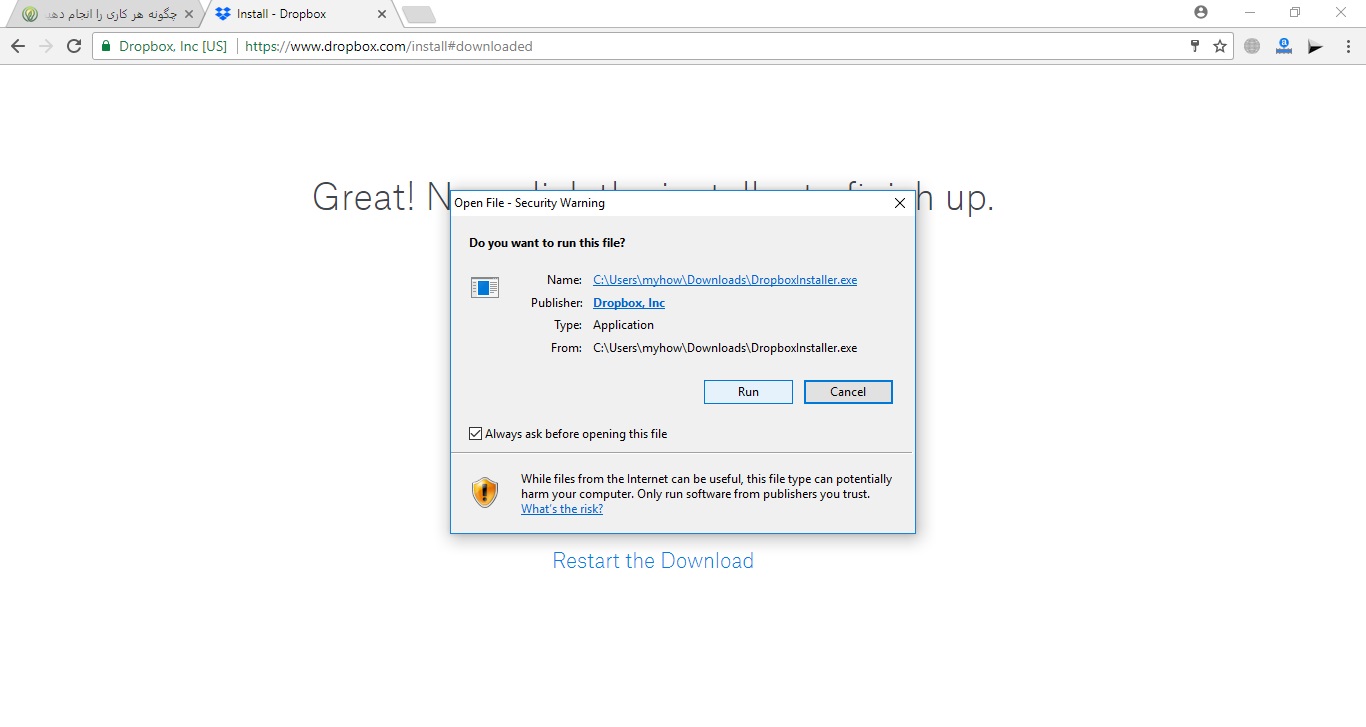The width and height of the screenshot is (1366, 727).
Task: Click the Dropbox, Inc publisher link
Action: coord(629,303)
